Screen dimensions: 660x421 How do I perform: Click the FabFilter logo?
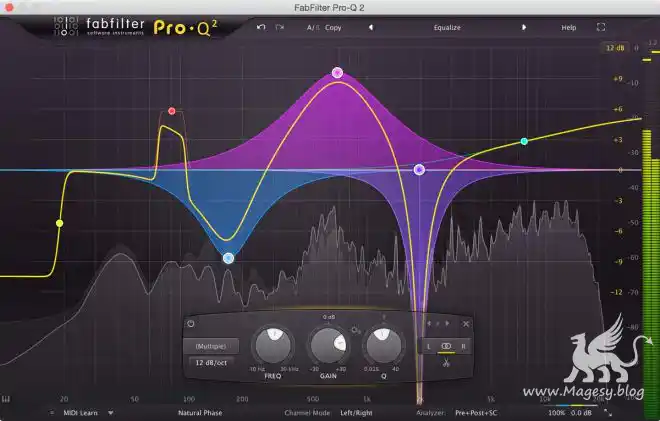point(100,27)
